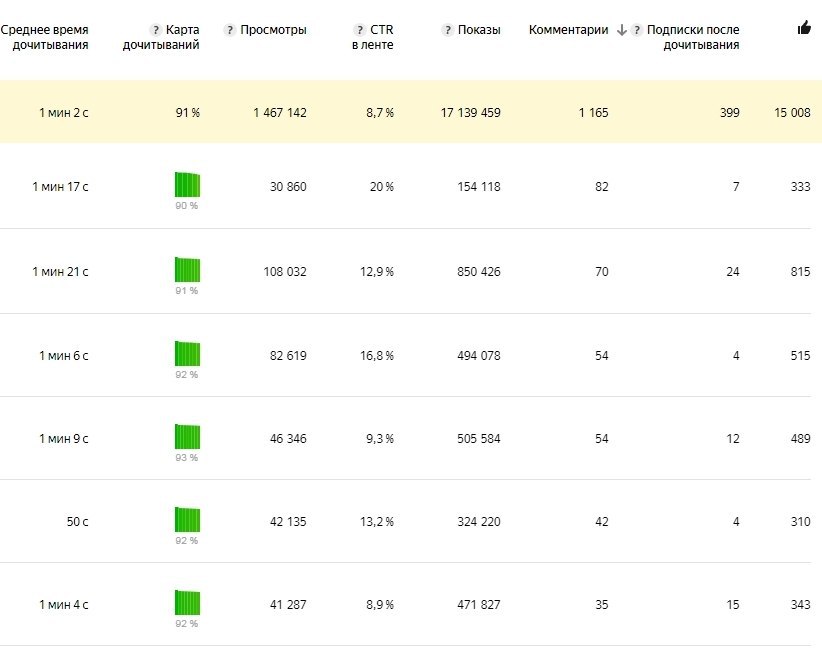Click question mark icon near CTR в ленте

pyautogui.click(x=360, y=30)
